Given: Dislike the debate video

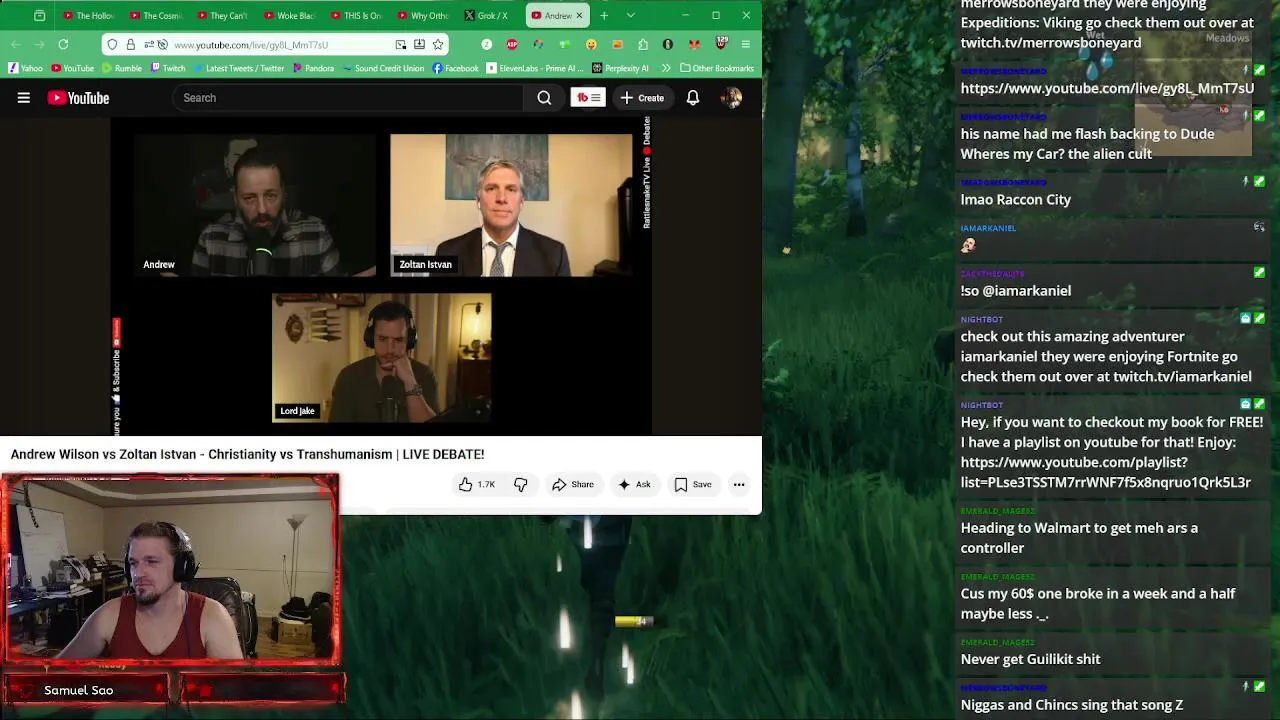Looking at the screenshot, I should click(x=520, y=484).
